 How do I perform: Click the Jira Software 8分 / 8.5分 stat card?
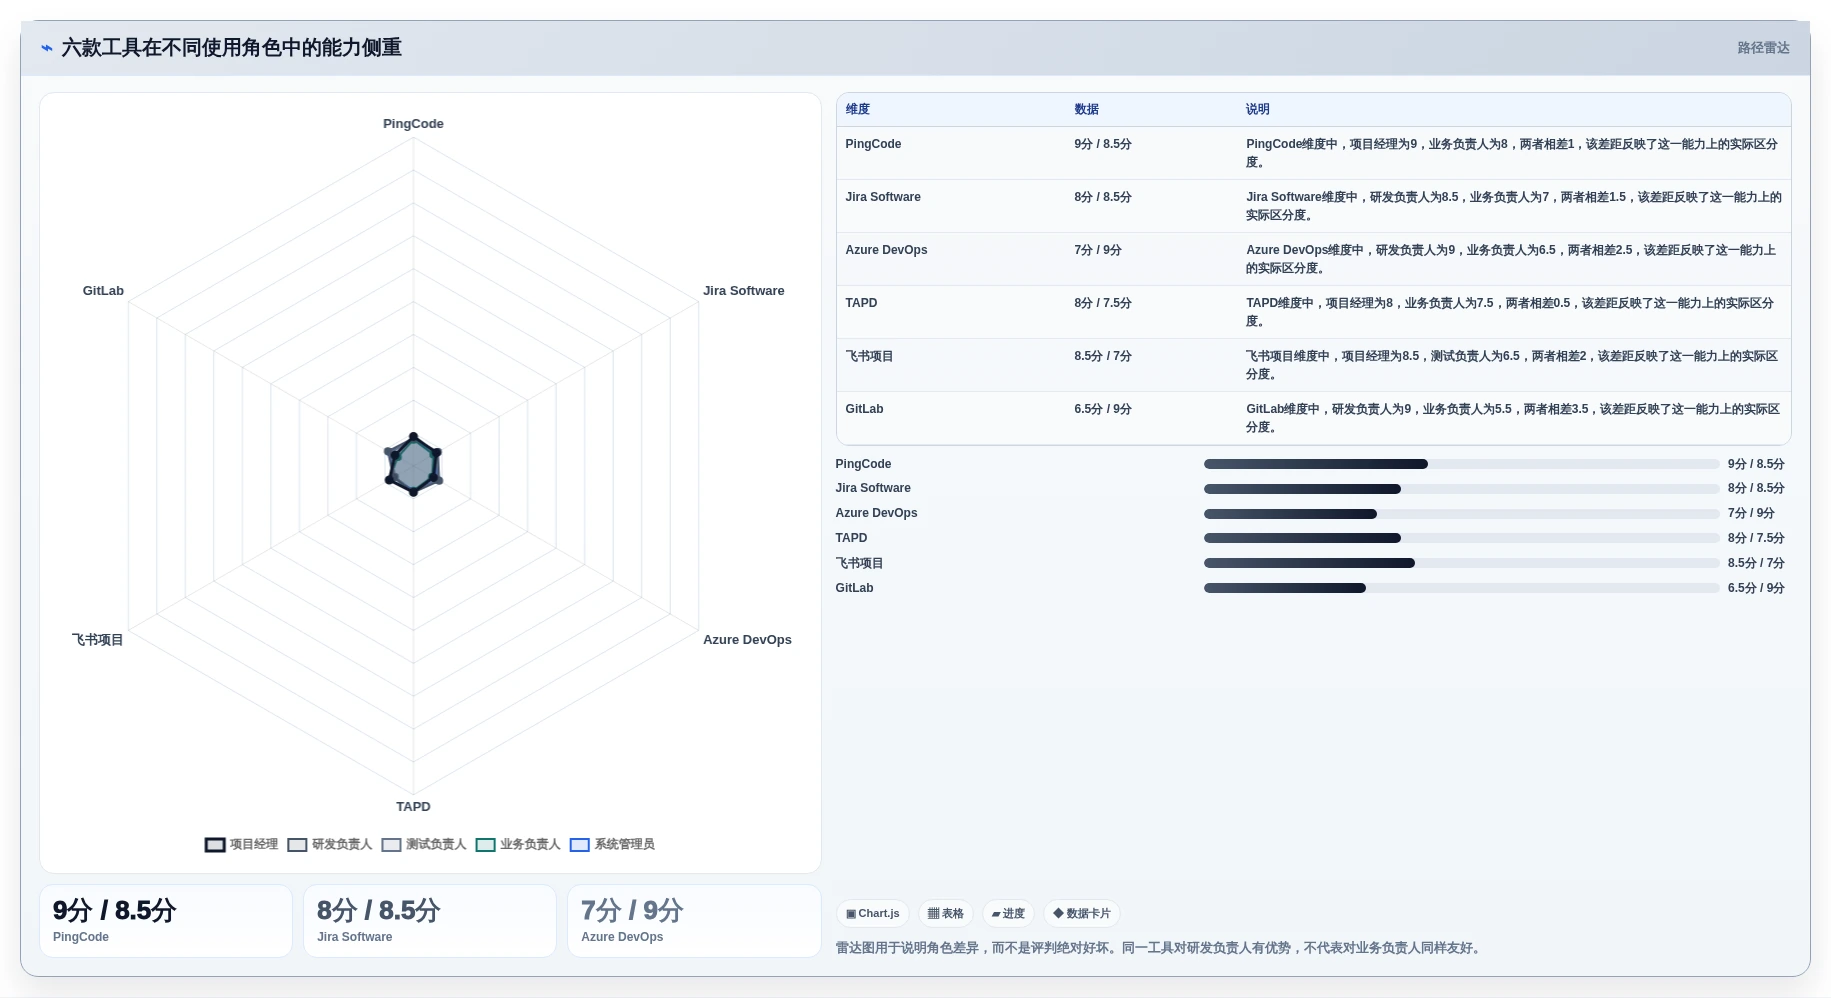click(x=430, y=921)
